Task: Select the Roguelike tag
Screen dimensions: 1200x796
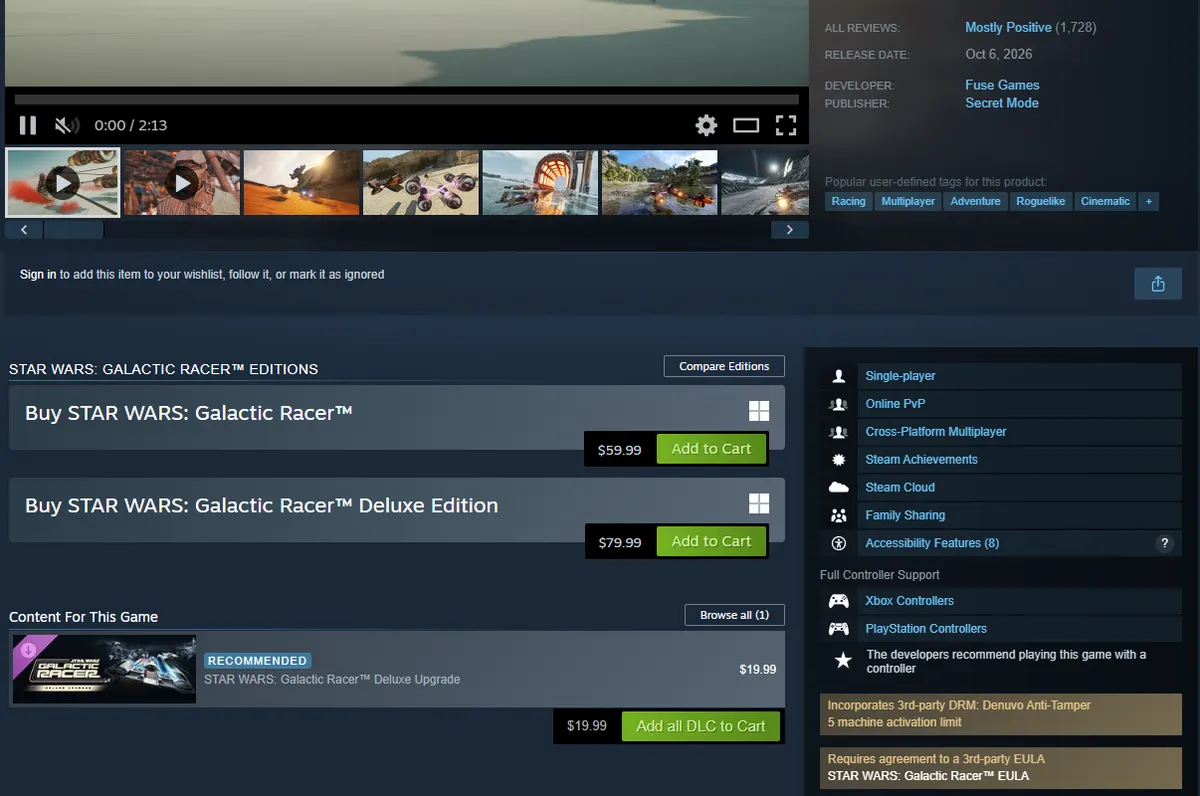Action: click(1041, 201)
